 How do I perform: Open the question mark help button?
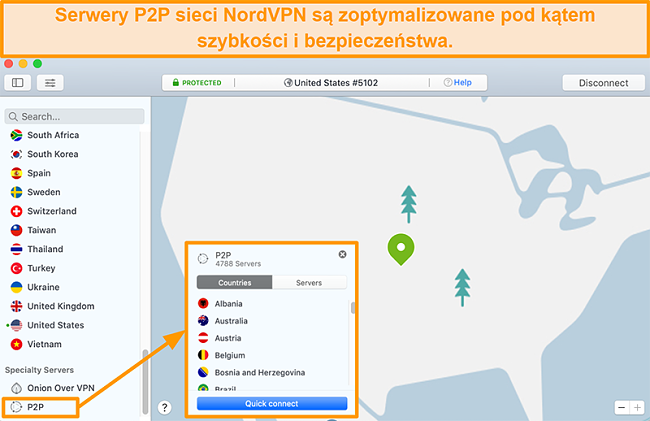pos(165,408)
